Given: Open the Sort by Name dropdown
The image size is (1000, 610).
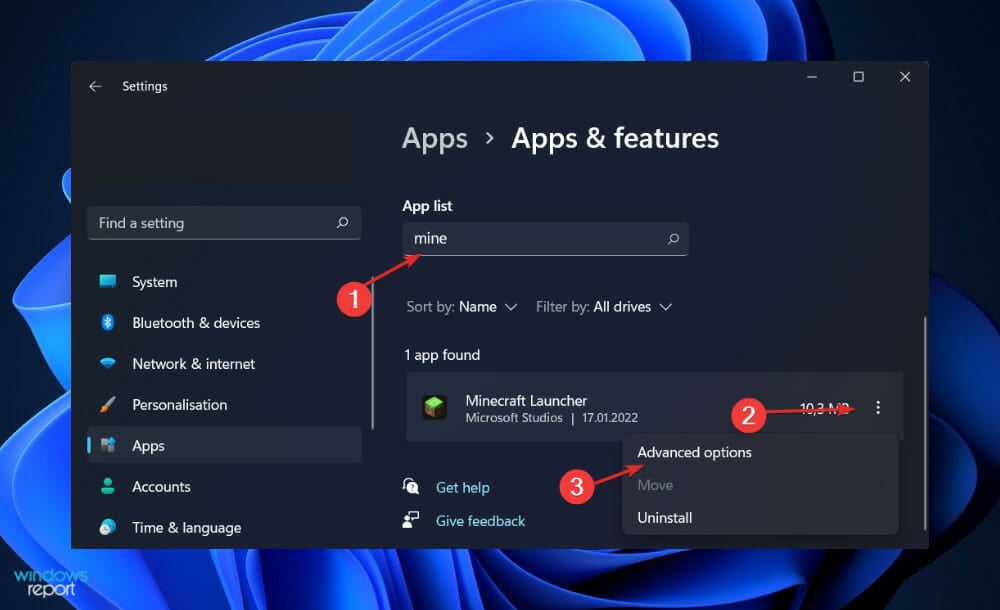Looking at the screenshot, I should (x=462, y=307).
